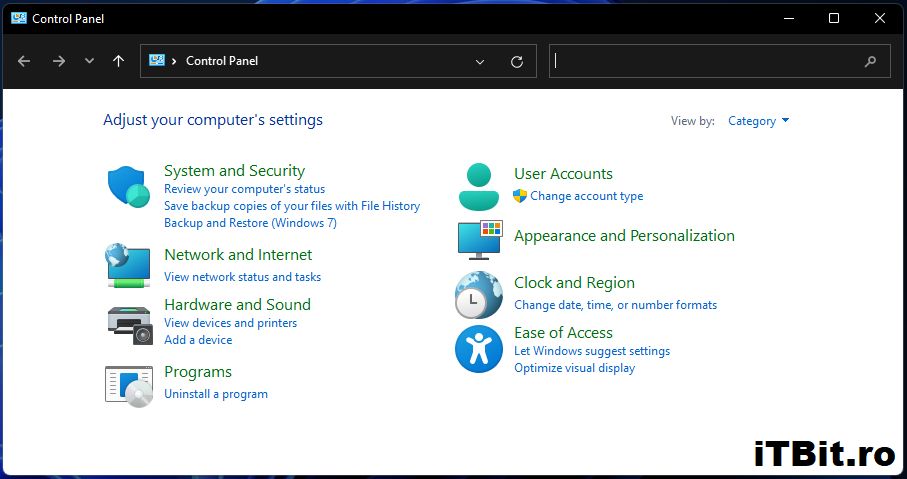Click the Hardware and Sound printer icon
Image resolution: width=907 pixels, height=479 pixels.
[x=128, y=322]
